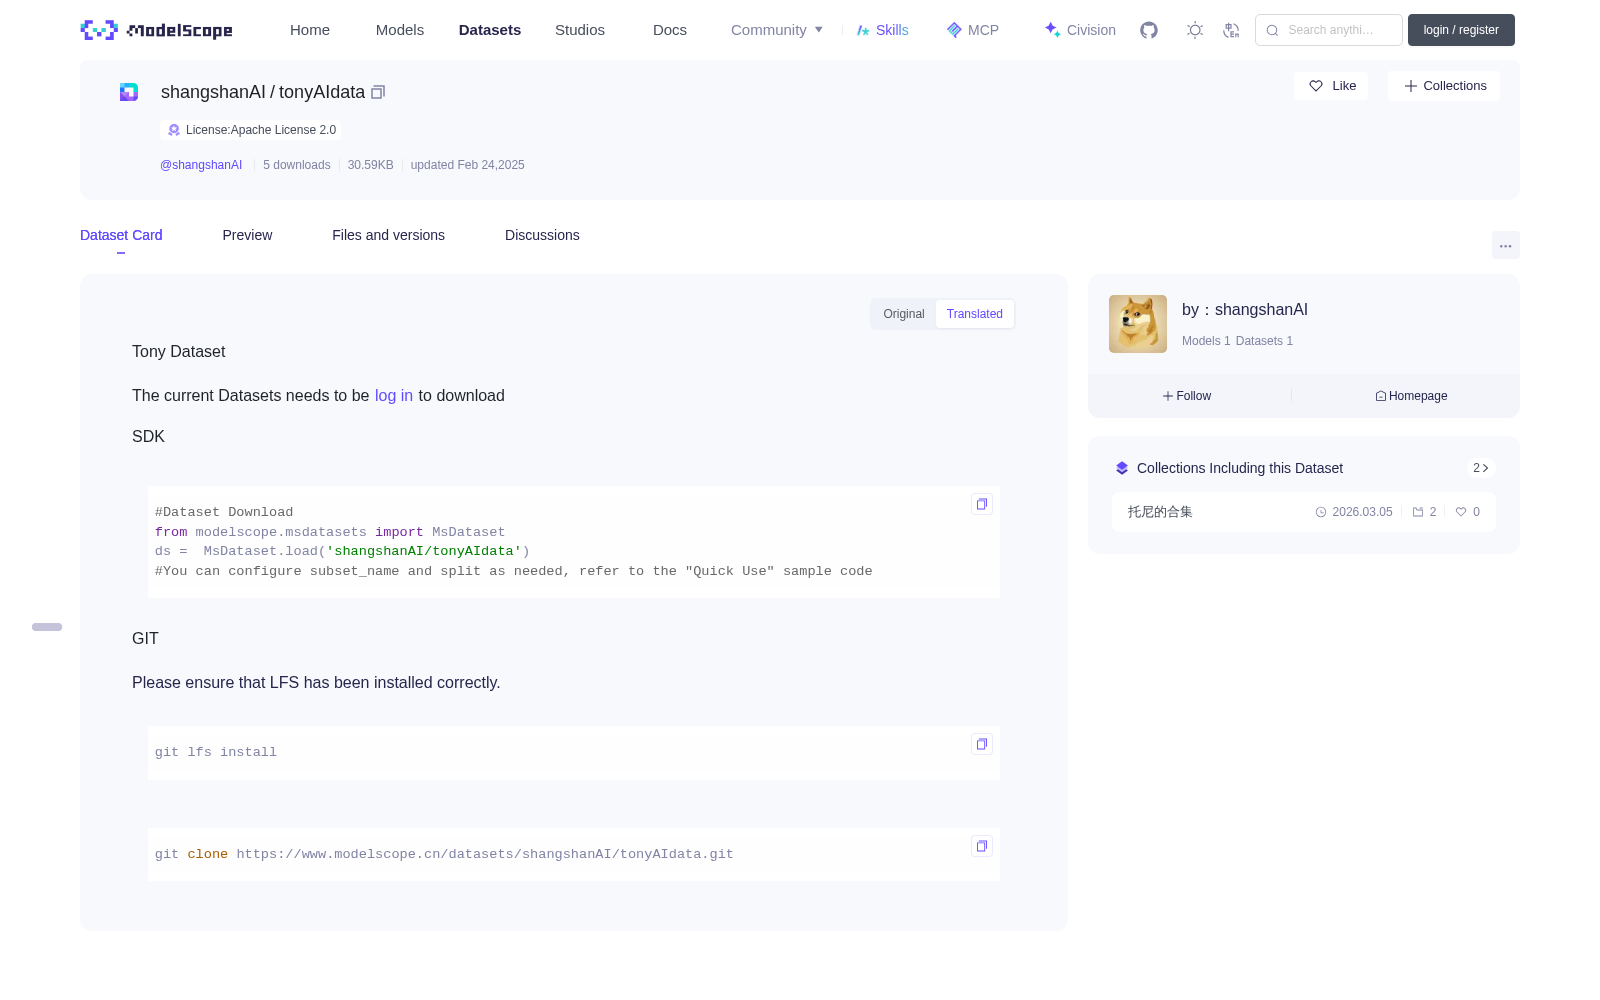The height and width of the screenshot is (1000, 1600).
Task: Expand the Community dropdown menu
Action: (777, 30)
